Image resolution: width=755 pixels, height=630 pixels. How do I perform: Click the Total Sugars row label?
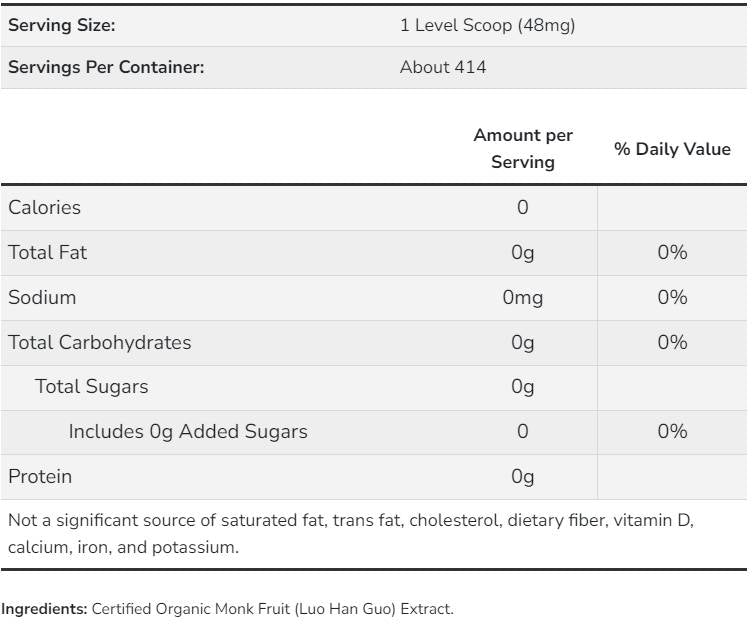[92, 387]
